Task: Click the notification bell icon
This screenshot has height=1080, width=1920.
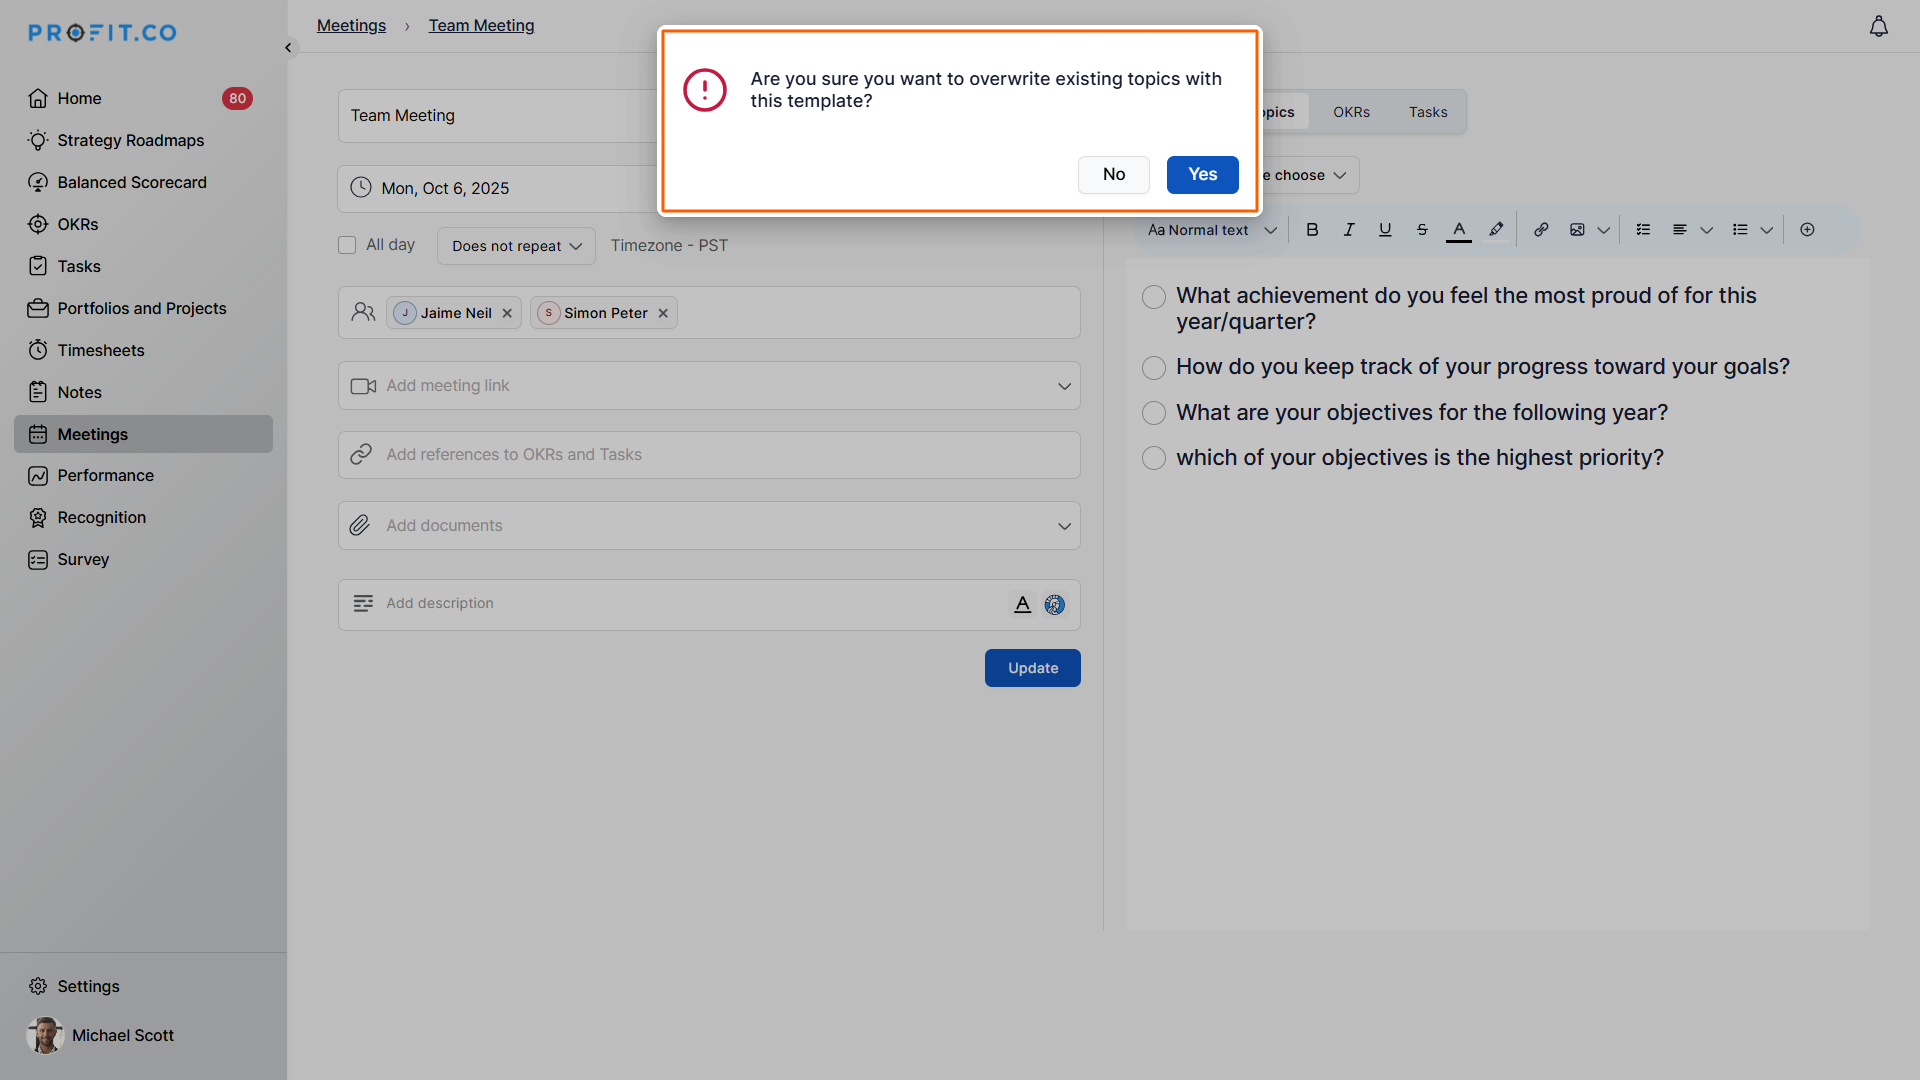Action: [1879, 27]
